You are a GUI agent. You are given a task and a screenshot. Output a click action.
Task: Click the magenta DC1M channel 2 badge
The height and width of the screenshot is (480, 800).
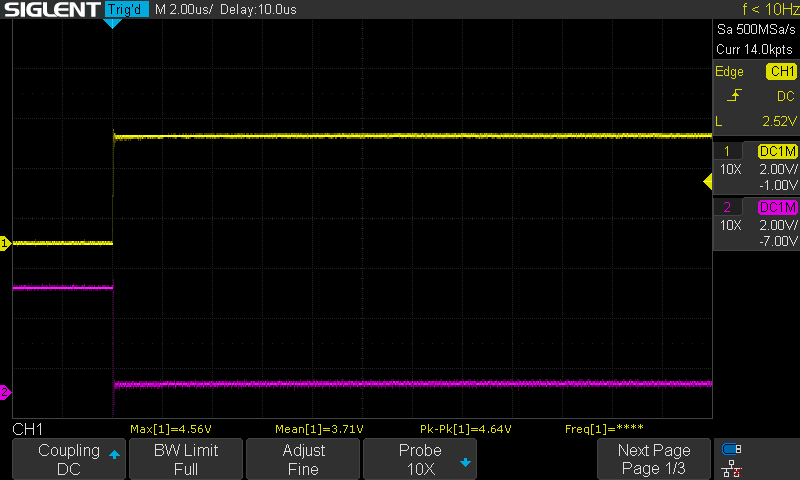pos(778,207)
